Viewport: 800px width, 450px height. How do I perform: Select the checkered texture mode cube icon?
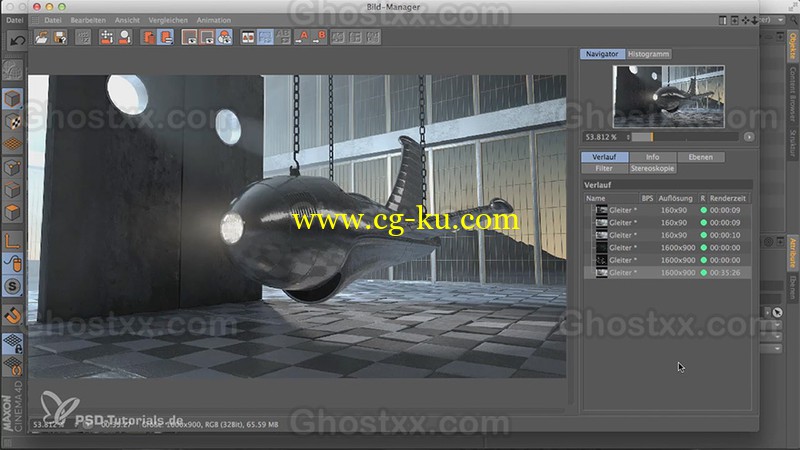(x=13, y=121)
